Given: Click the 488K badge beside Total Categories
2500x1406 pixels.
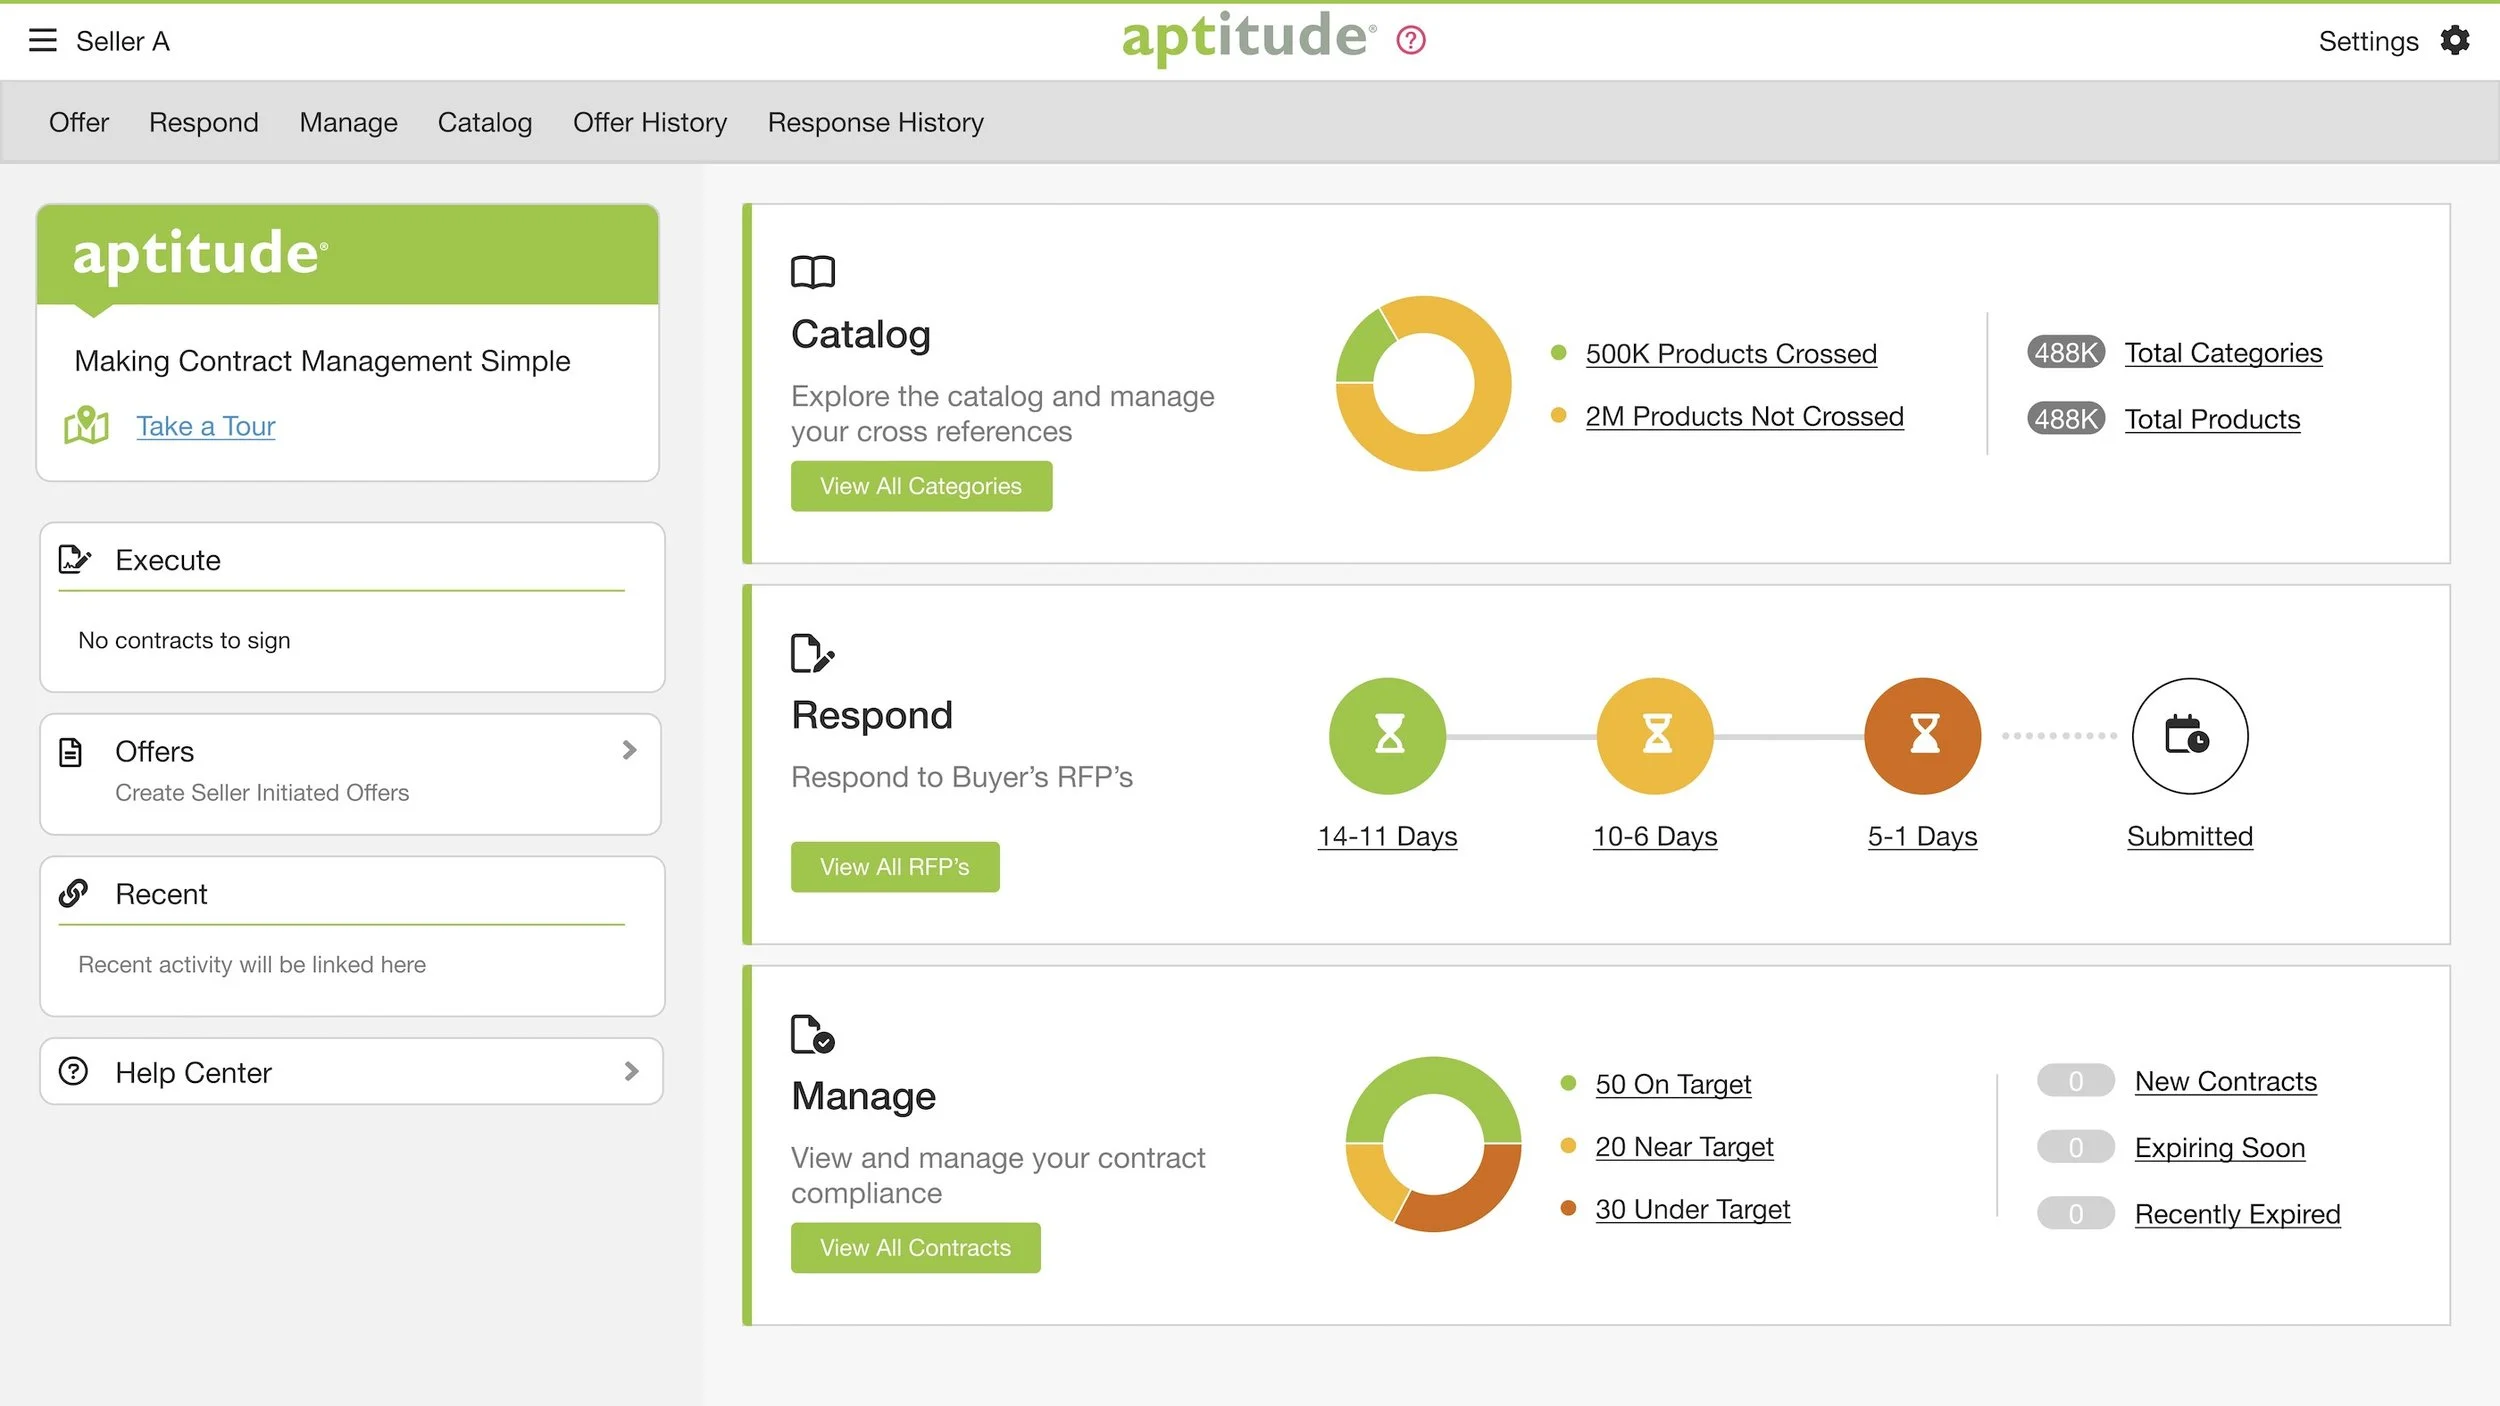Looking at the screenshot, I should click(2066, 352).
